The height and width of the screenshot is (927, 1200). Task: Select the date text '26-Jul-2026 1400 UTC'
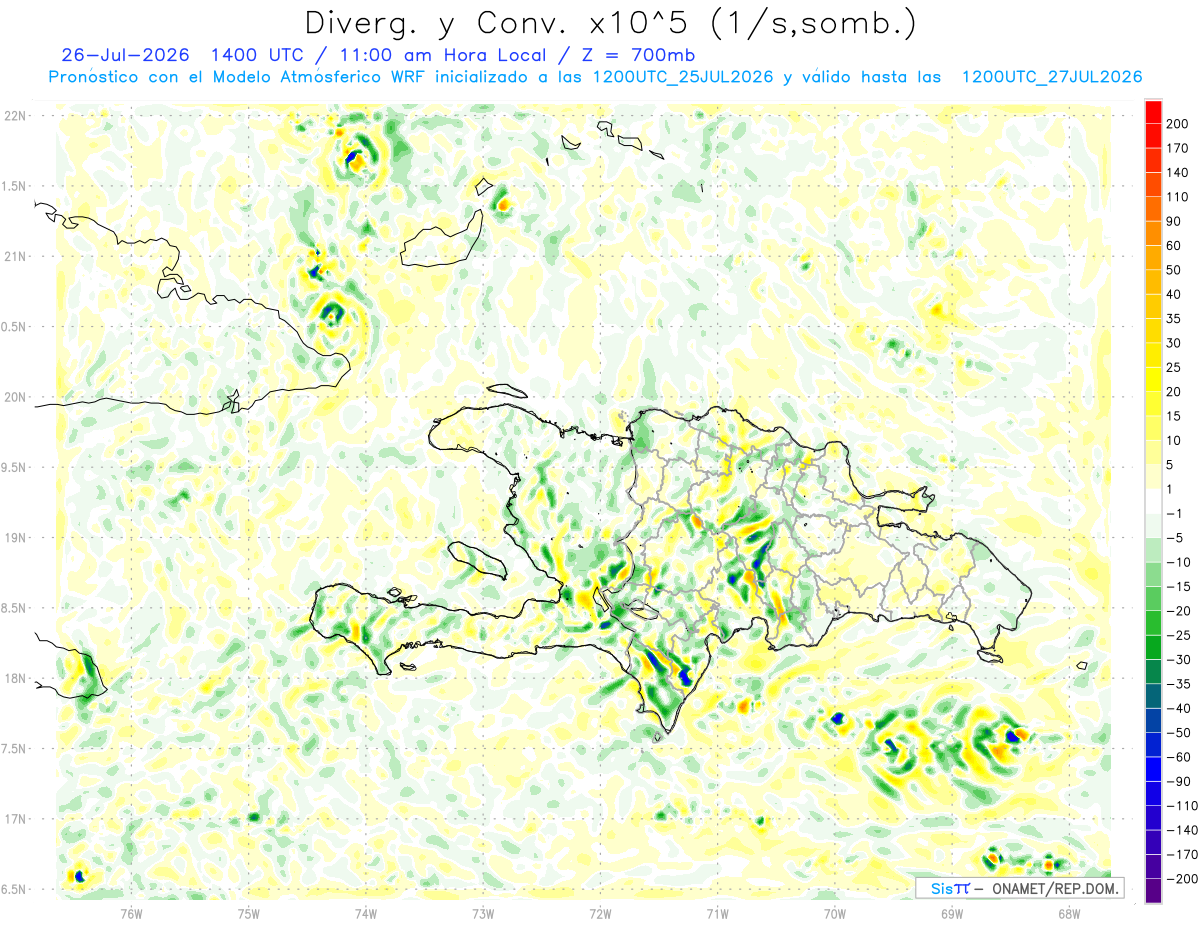click(x=185, y=55)
